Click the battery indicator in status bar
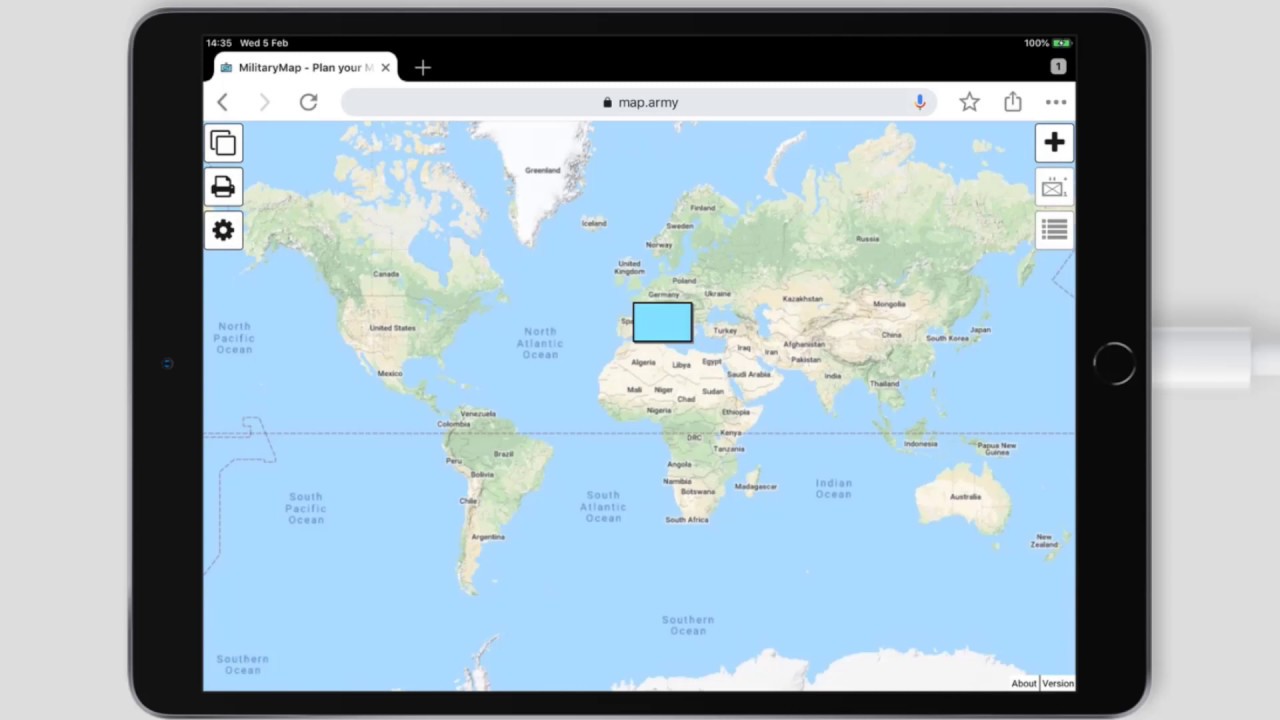The image size is (1280, 720). point(1061,43)
